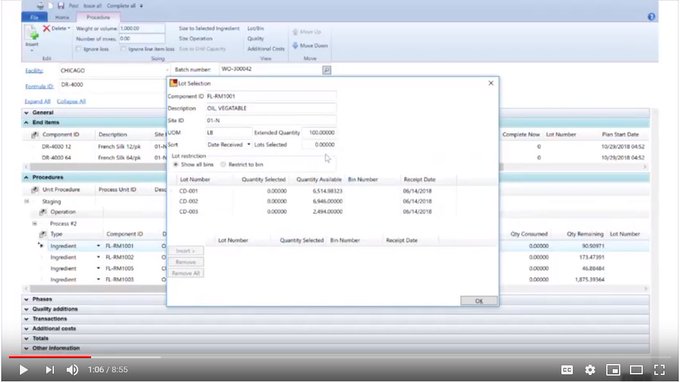Screen dimensions: 680x382
Task: Seek on the video progress bar
Action: click(x=340, y=357)
